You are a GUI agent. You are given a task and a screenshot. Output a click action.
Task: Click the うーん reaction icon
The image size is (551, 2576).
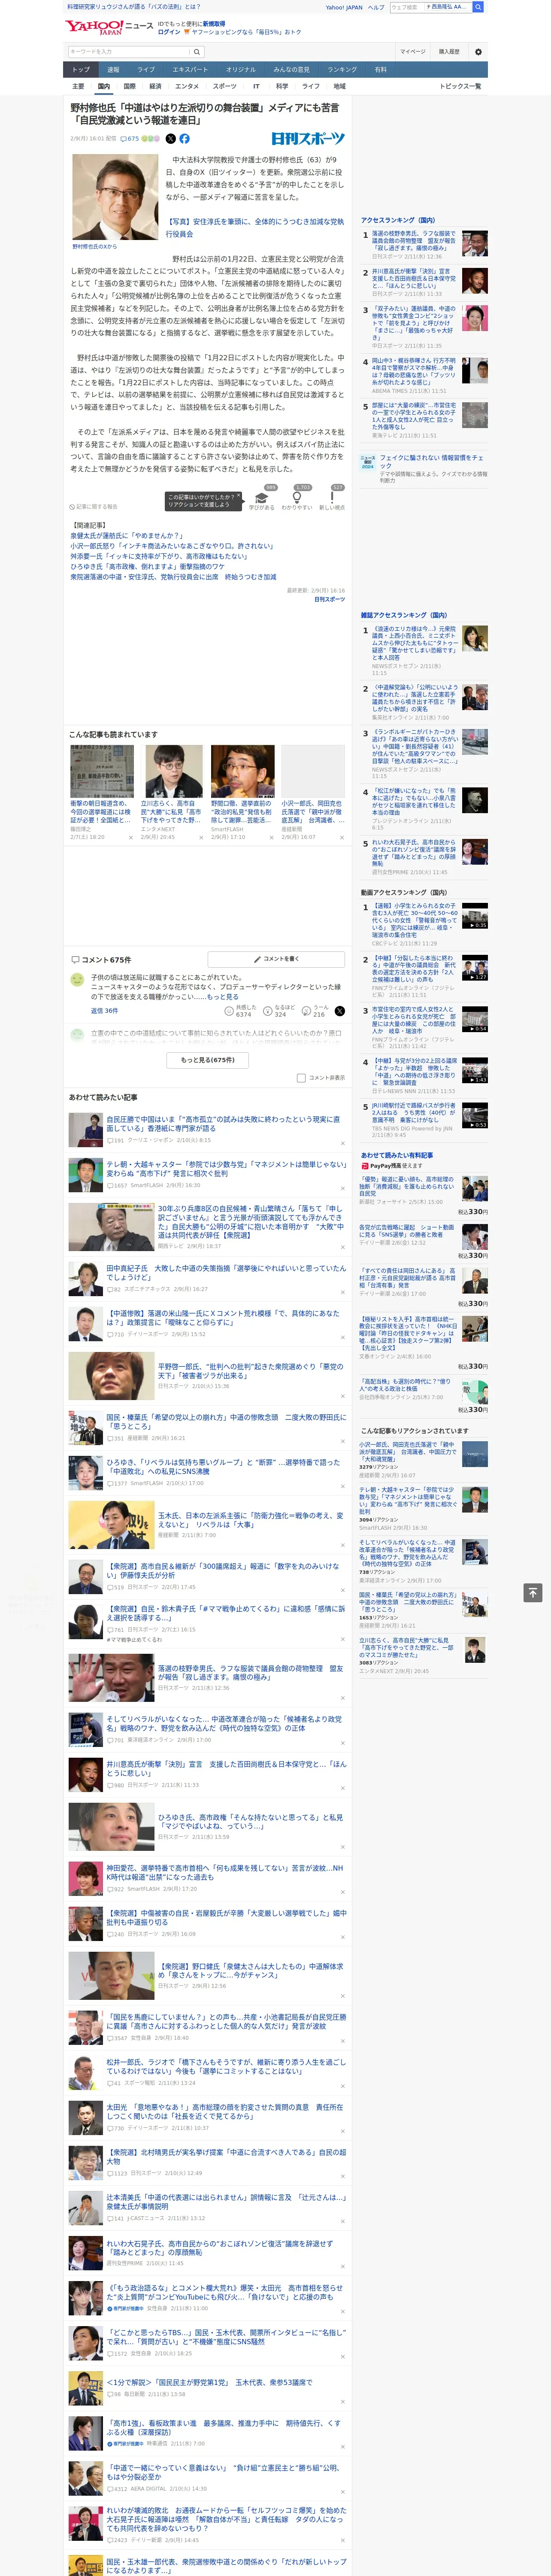tap(306, 1011)
